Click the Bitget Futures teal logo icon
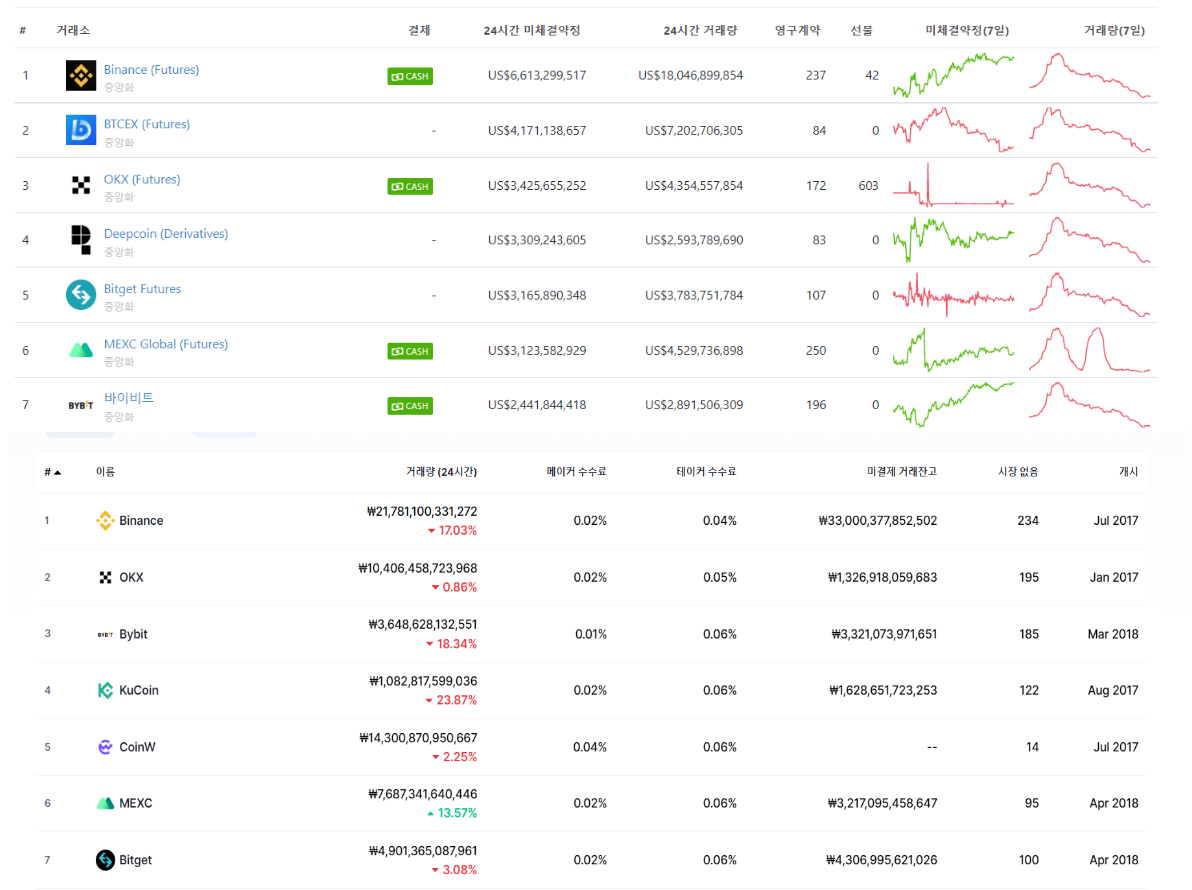This screenshot has width=1192, height=890. 81,295
